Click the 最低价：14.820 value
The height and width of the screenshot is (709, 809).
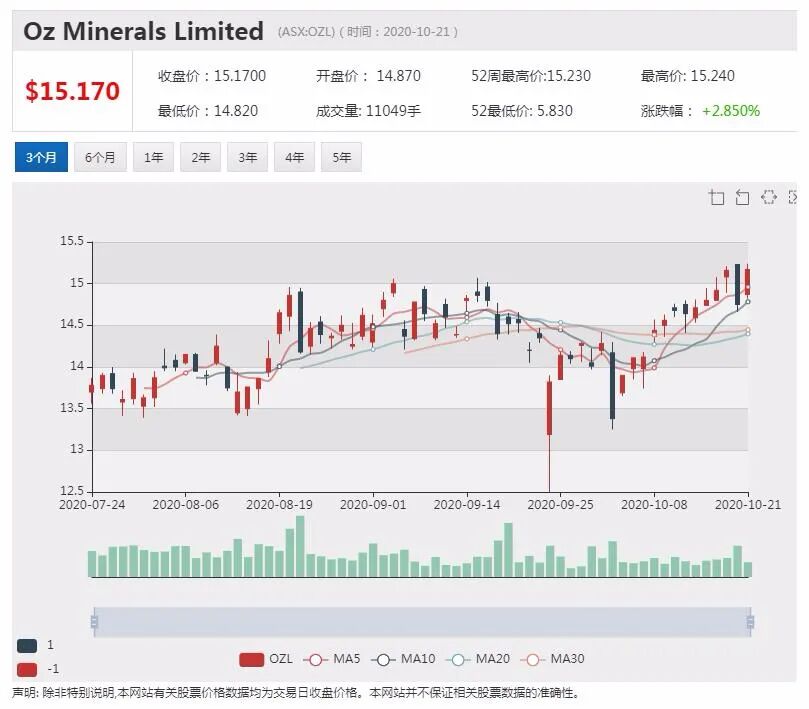pos(208,111)
